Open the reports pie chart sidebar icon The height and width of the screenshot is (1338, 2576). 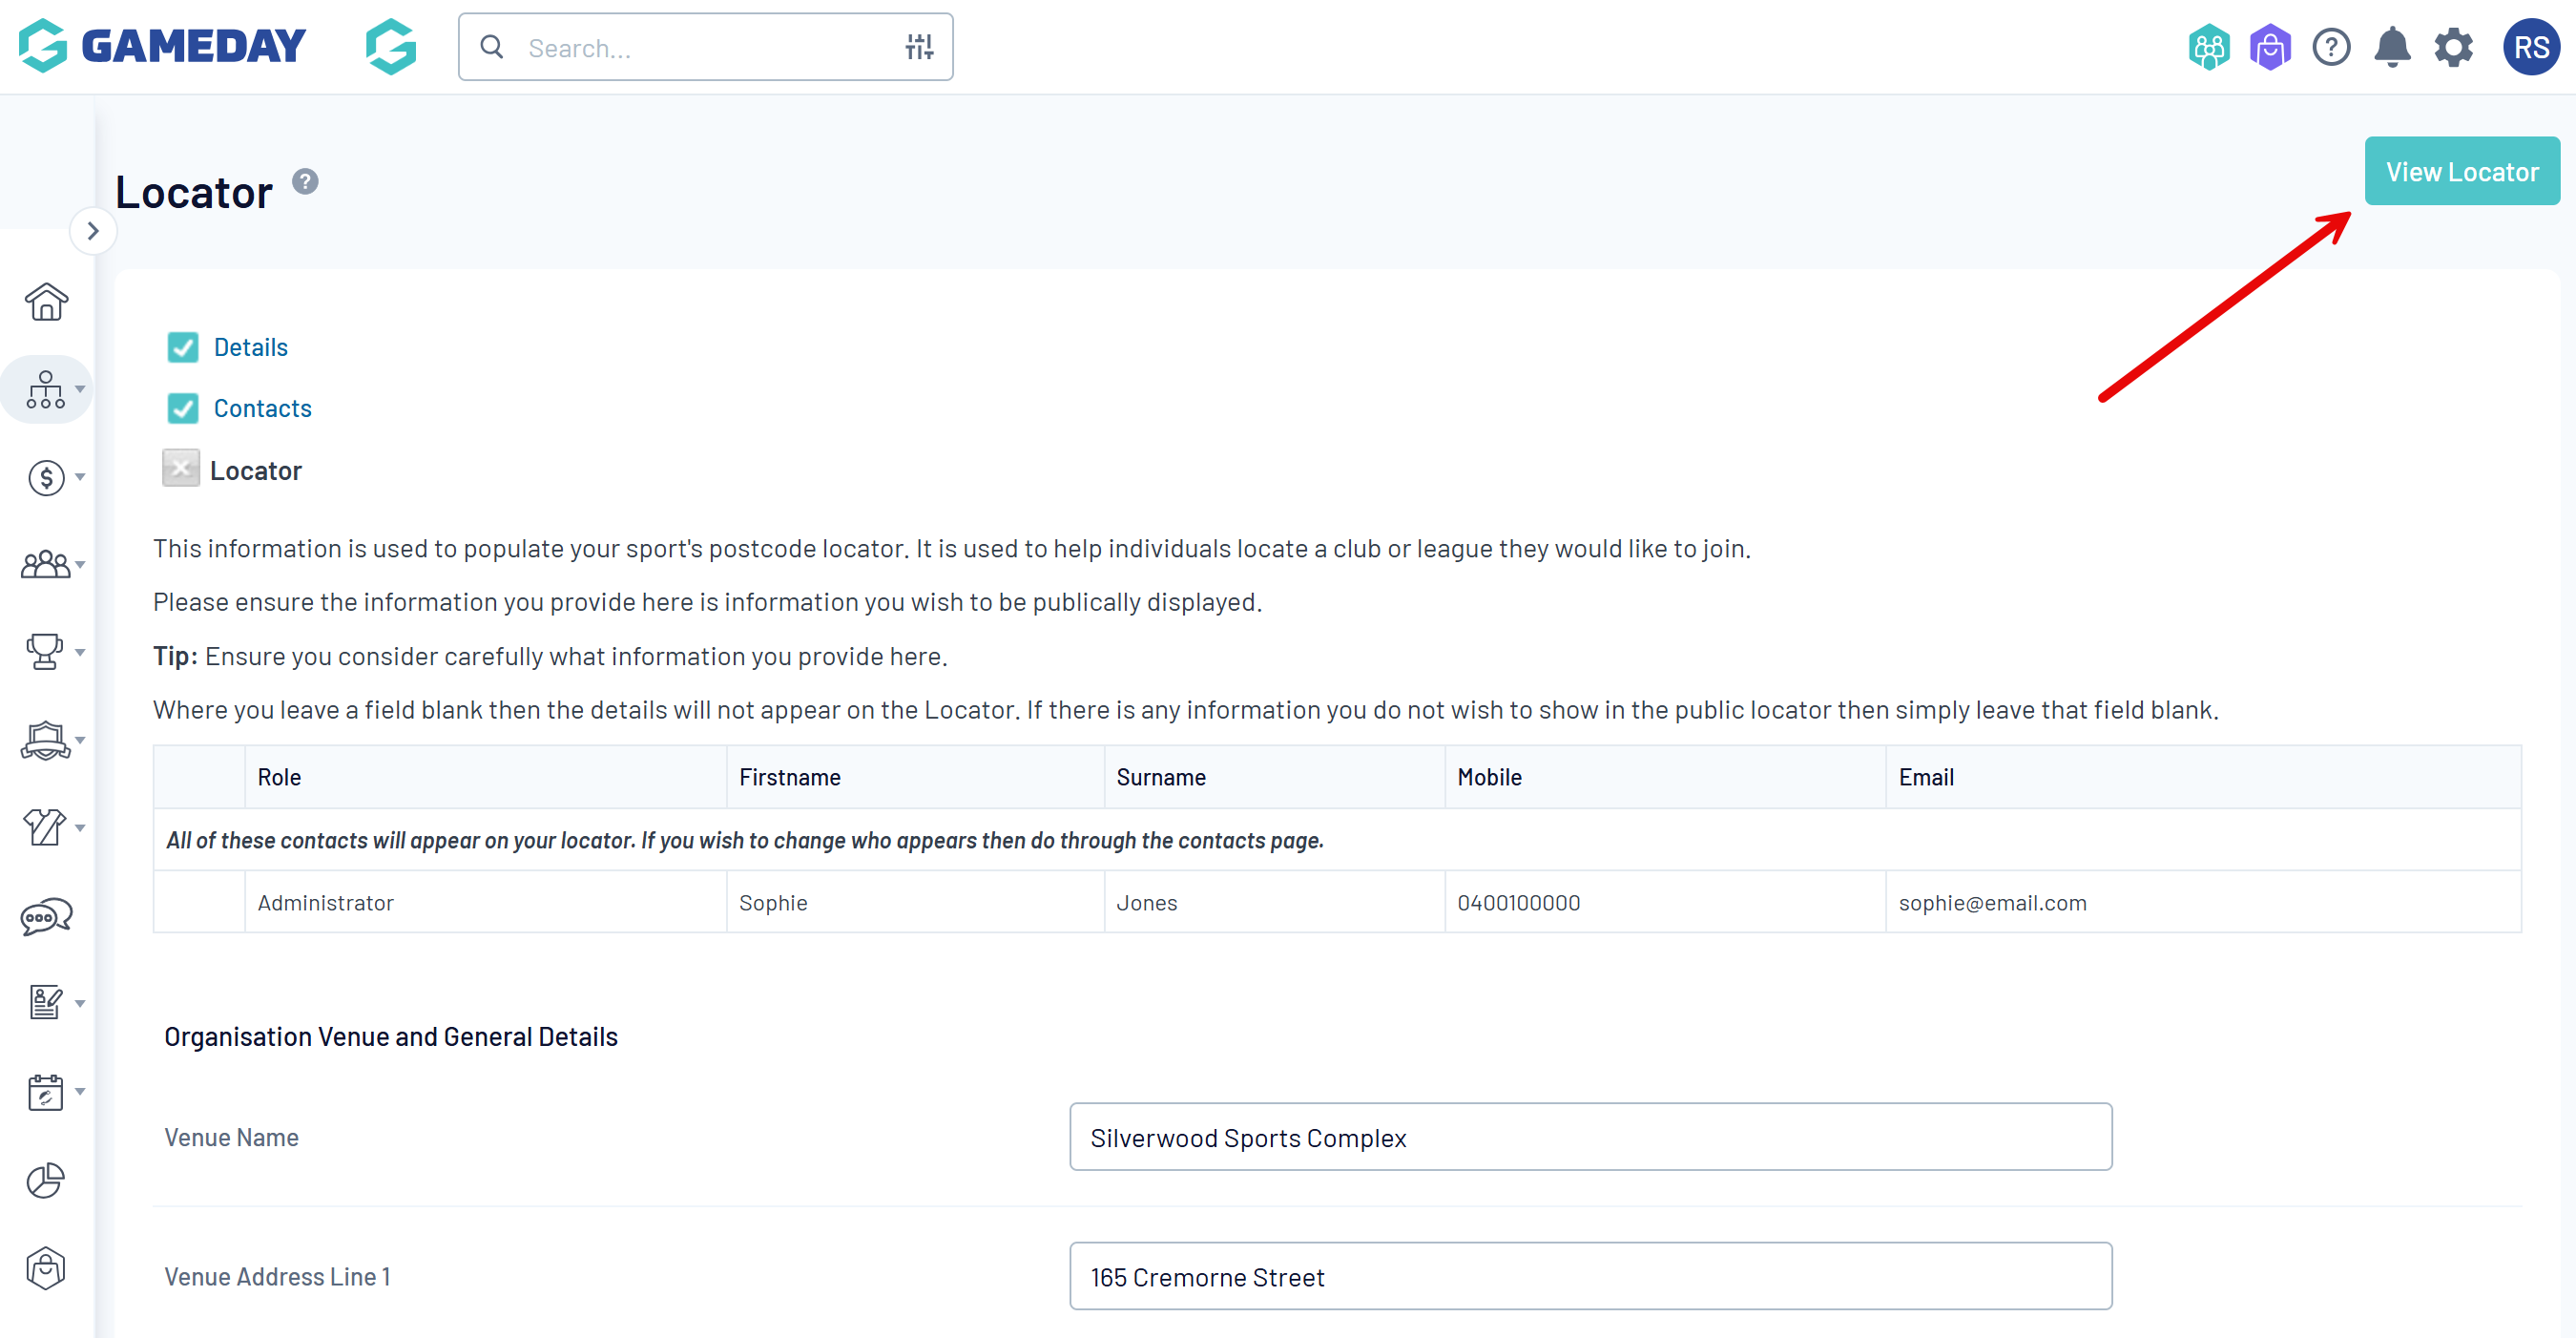click(x=46, y=1180)
